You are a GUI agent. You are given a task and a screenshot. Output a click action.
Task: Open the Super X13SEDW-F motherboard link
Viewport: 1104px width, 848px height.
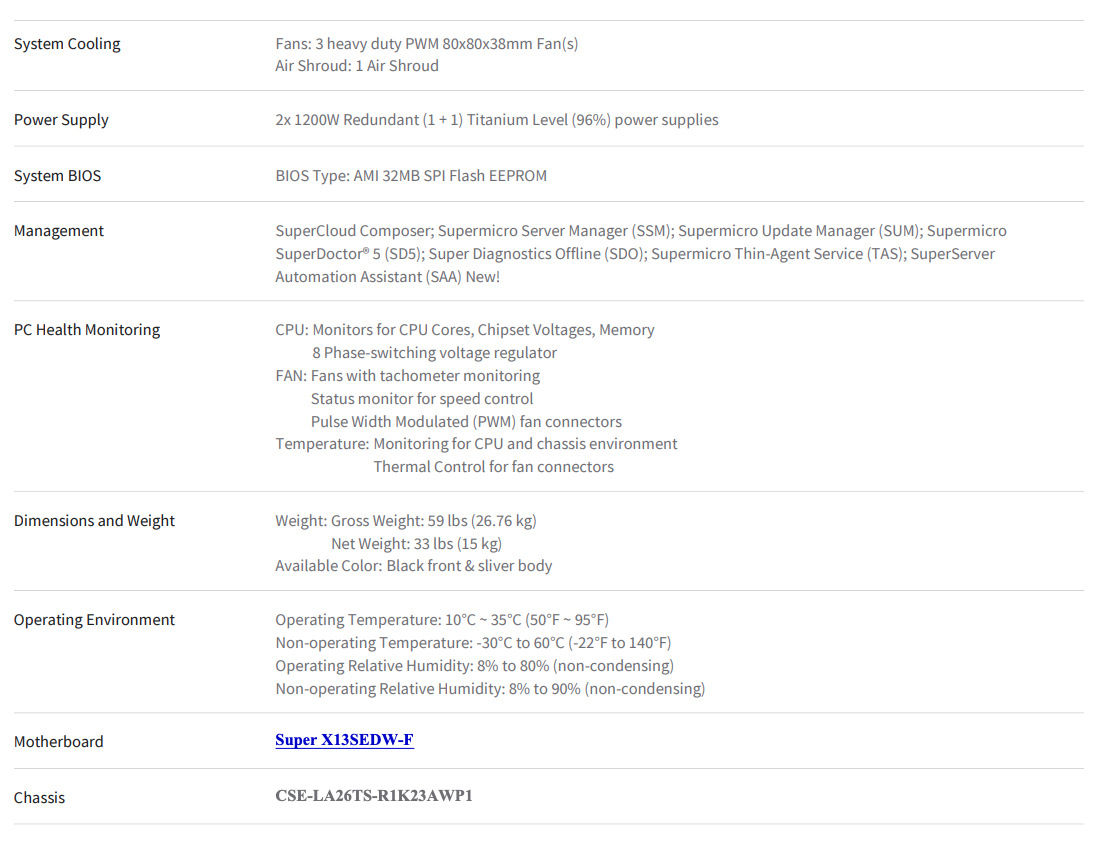click(344, 740)
